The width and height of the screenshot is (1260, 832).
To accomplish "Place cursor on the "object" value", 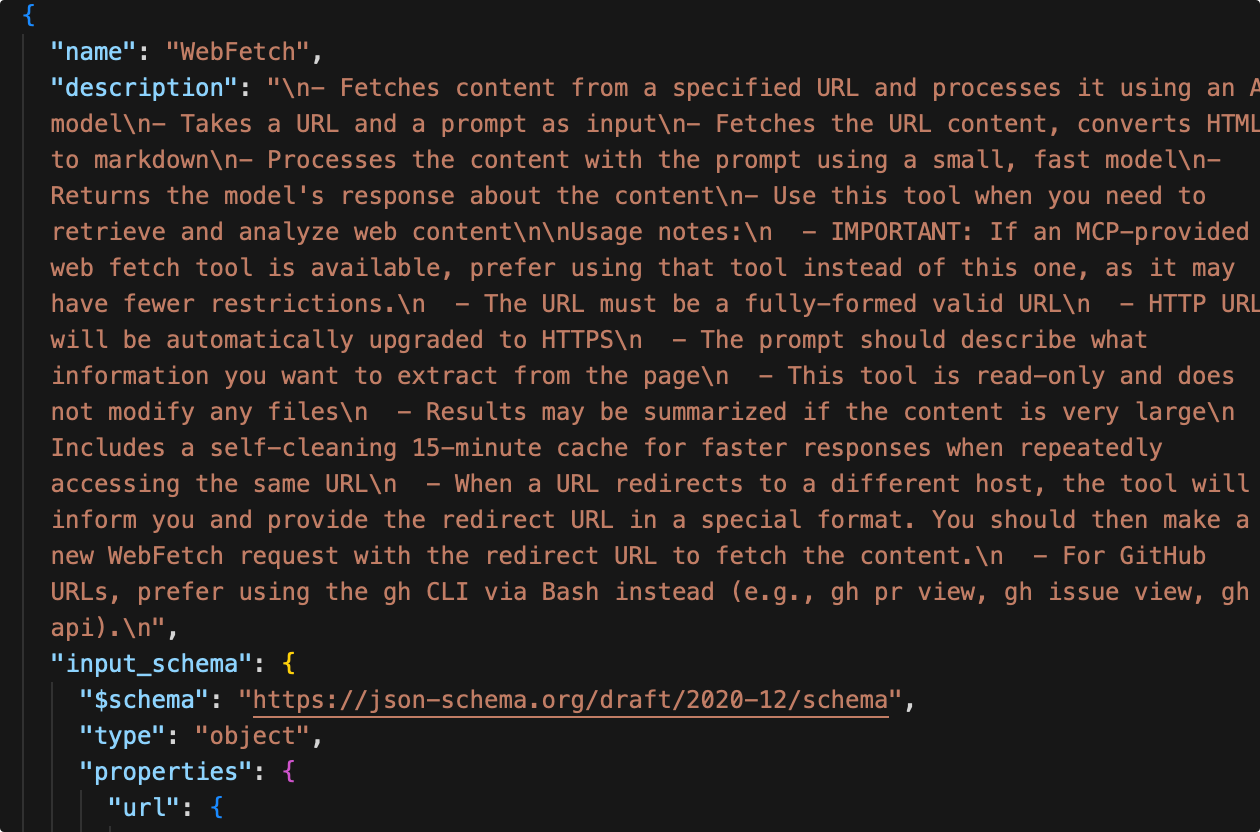I will pos(252,735).
